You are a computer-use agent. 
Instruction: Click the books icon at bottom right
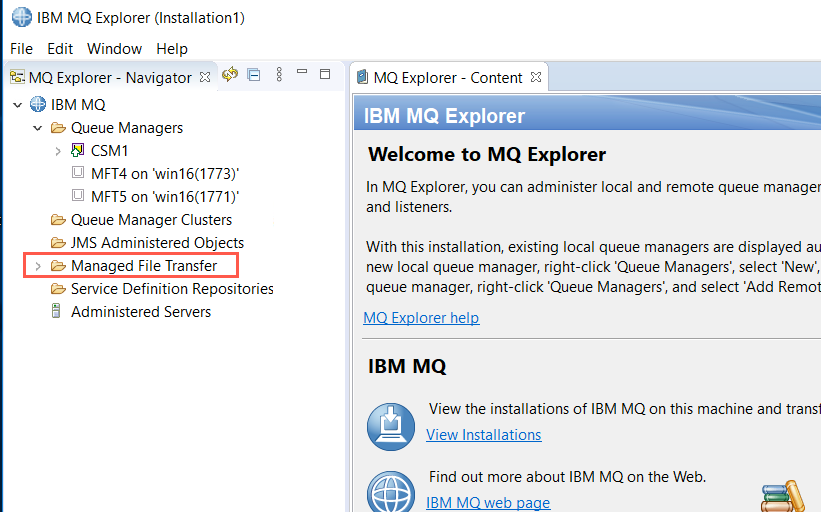click(783, 497)
